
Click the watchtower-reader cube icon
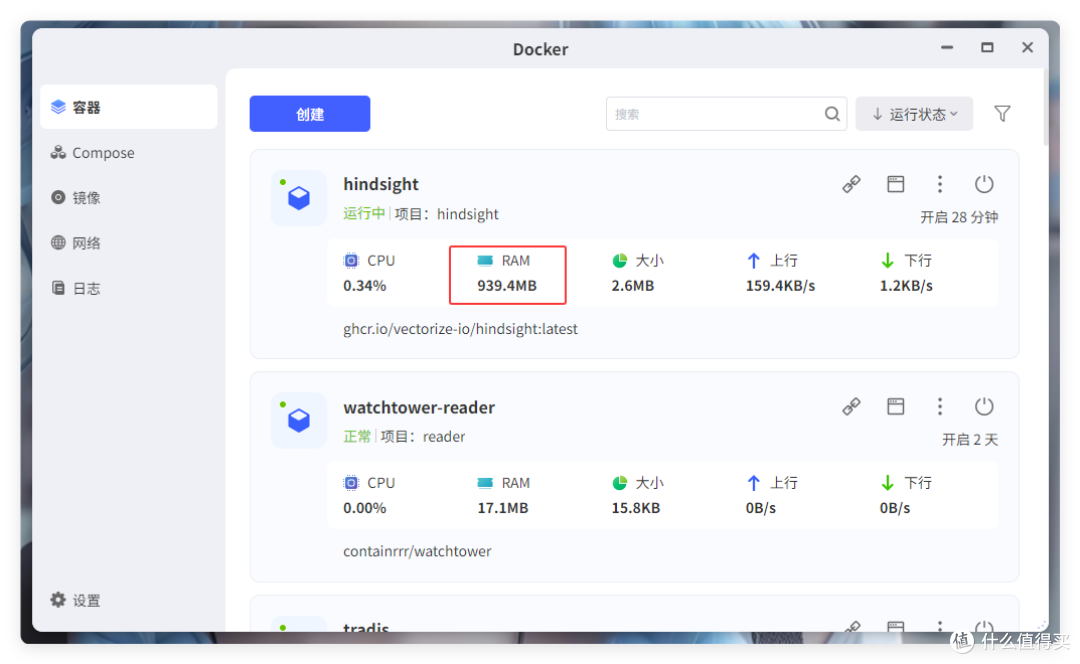298,420
